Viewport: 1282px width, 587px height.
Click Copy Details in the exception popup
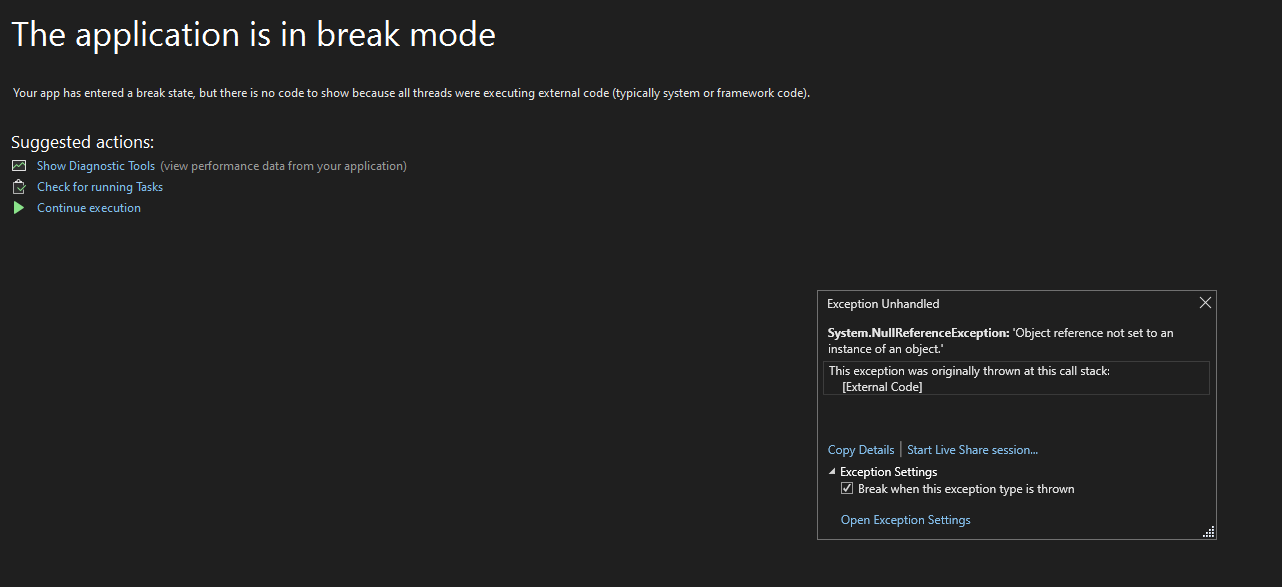[x=860, y=449]
